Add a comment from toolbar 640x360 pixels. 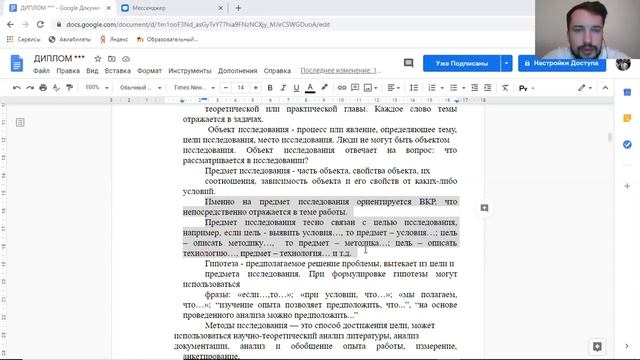click(x=355, y=88)
